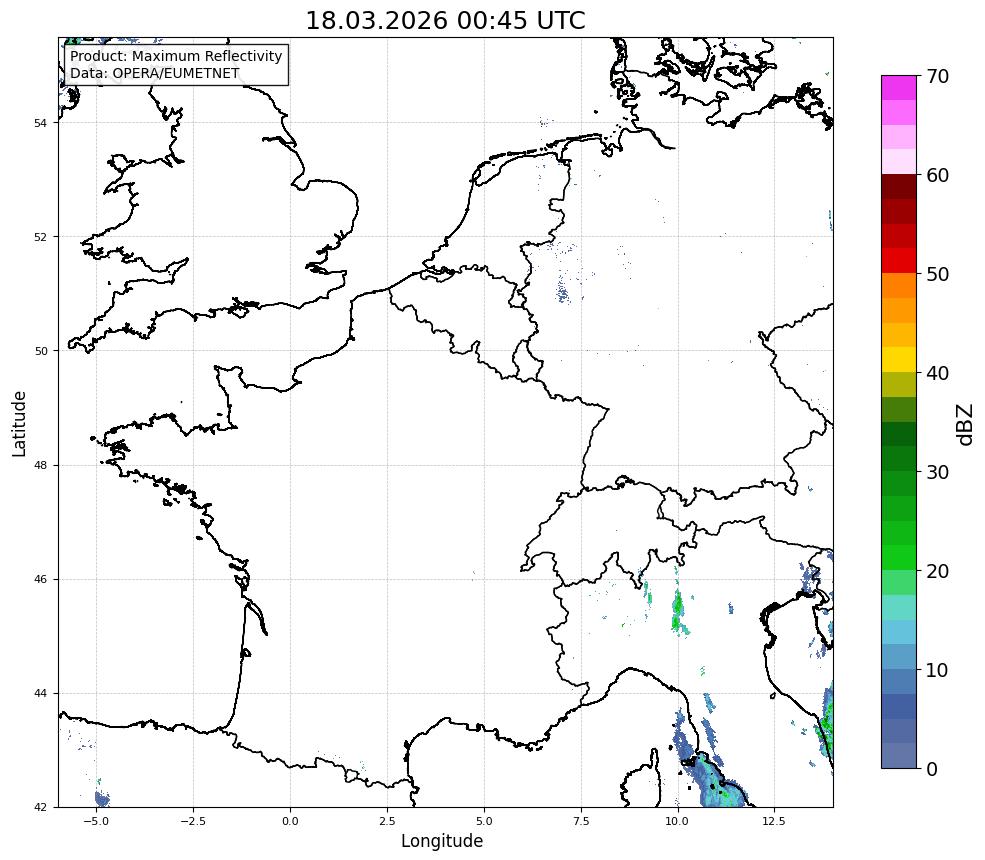Click the 'dBZ' colorbar label
The width and height of the screenshot is (985, 860).
[966, 424]
